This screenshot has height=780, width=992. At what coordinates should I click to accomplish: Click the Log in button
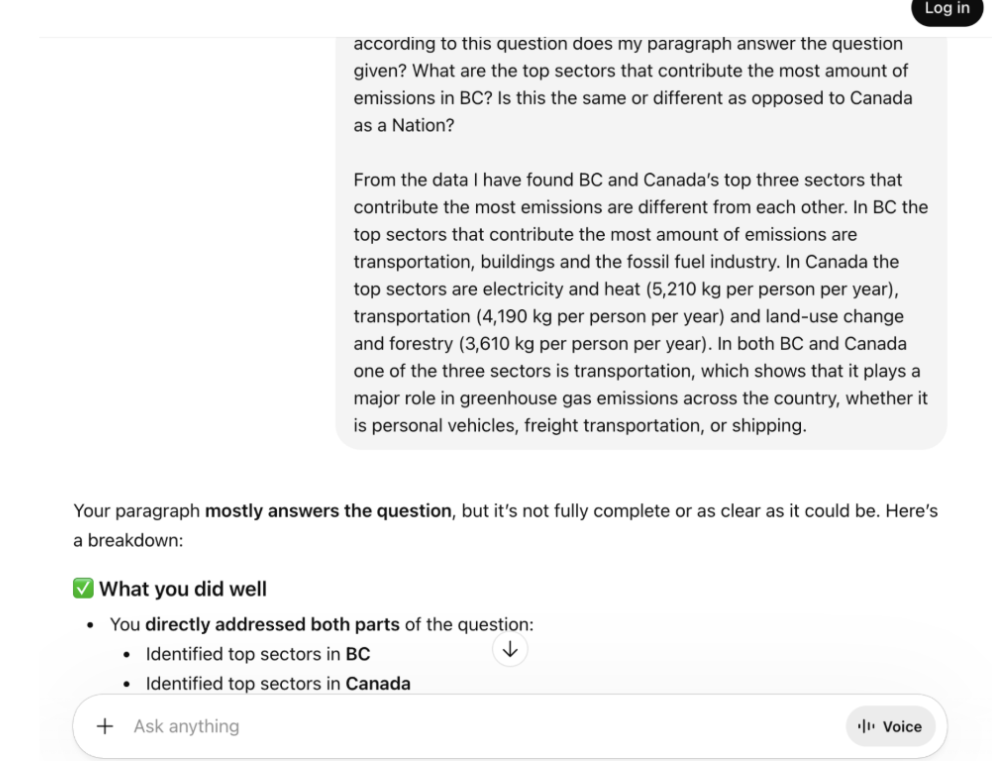[946, 9]
